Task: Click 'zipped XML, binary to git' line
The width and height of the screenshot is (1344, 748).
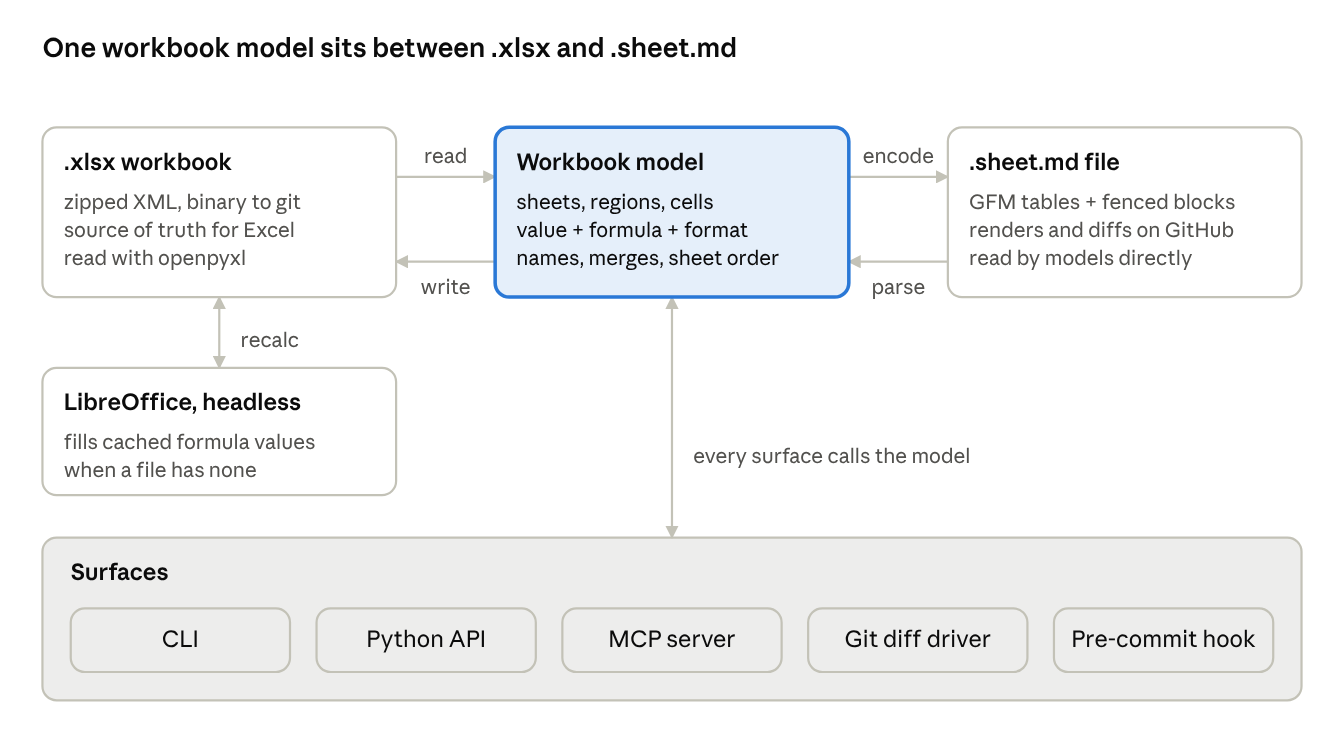Action: click(x=182, y=202)
